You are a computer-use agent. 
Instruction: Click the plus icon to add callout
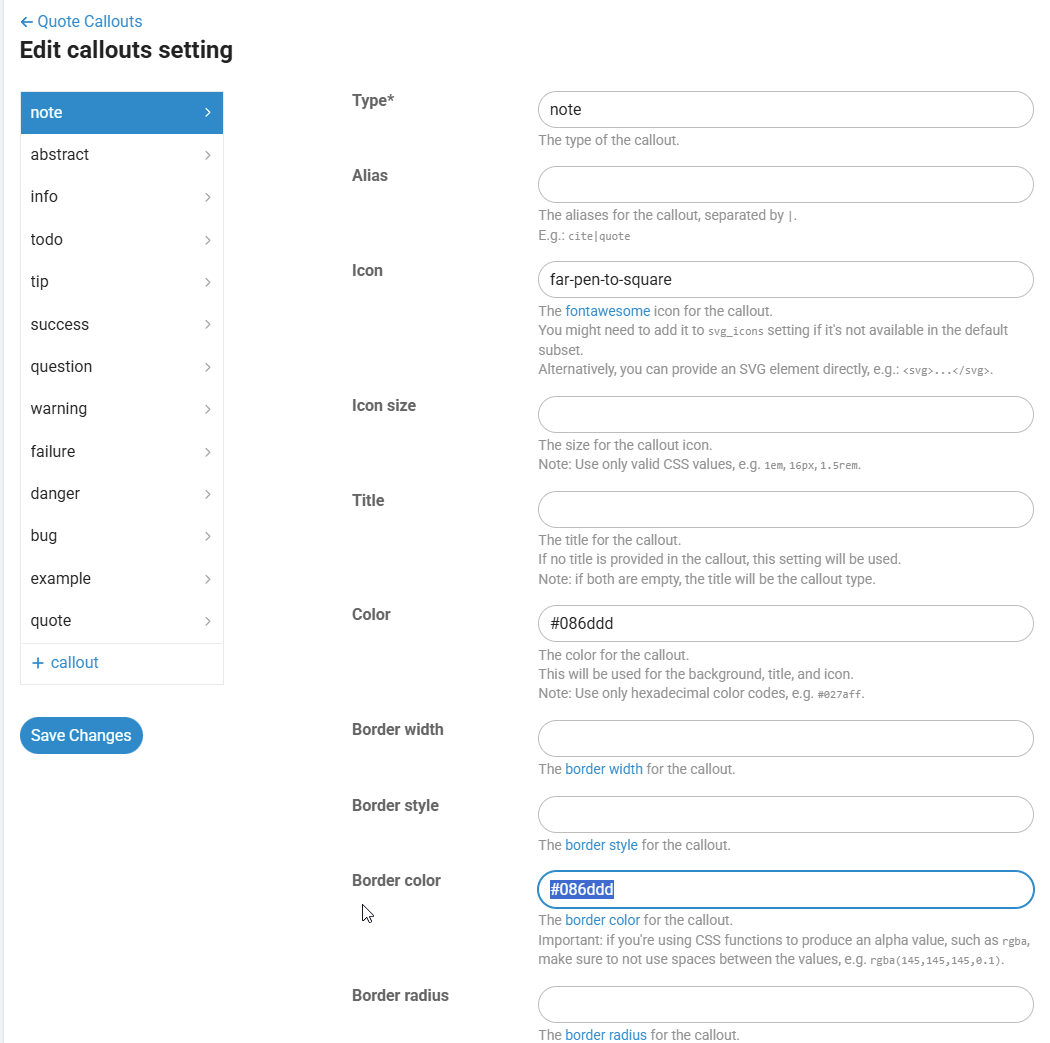click(38, 663)
